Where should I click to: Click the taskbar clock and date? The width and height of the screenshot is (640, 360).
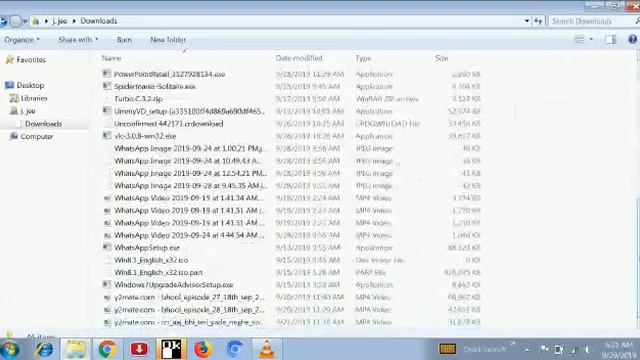point(620,350)
